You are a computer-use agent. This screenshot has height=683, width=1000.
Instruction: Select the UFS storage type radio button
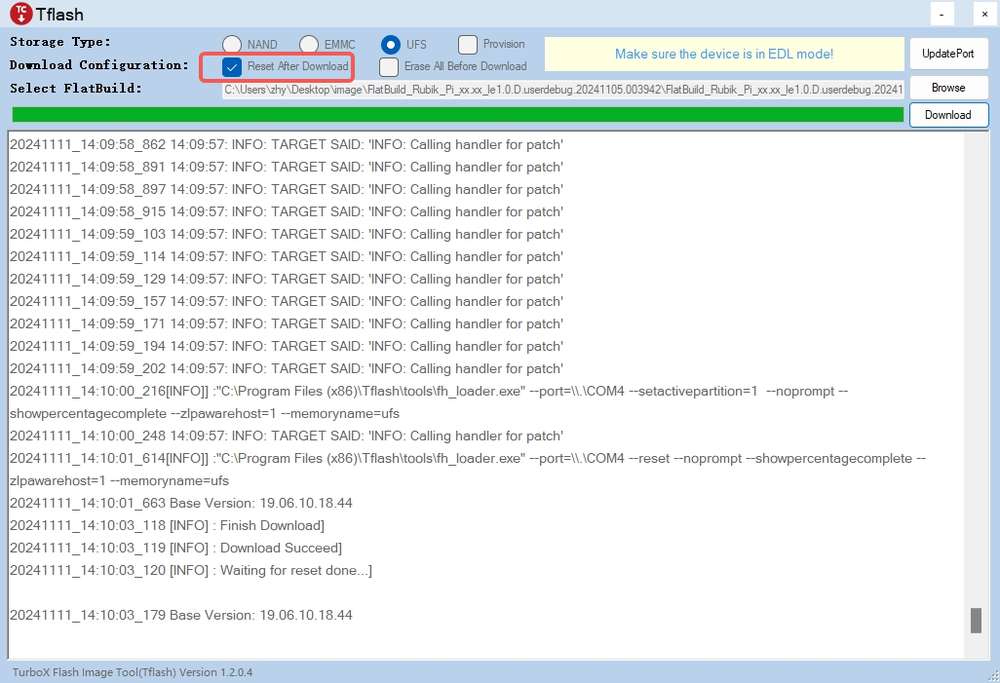coord(390,44)
